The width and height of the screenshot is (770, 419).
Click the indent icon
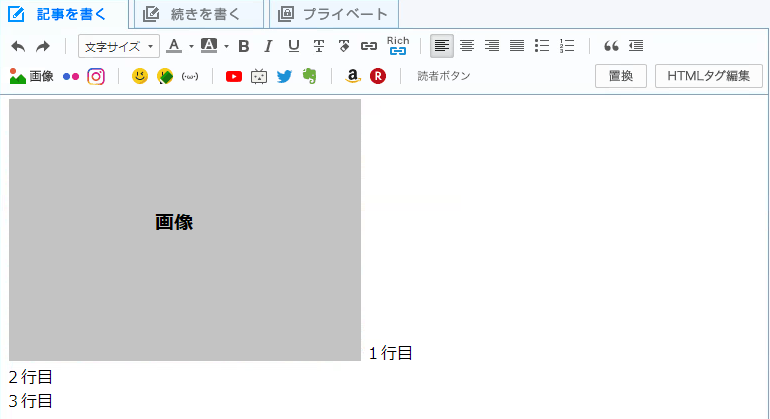pyautogui.click(x=636, y=46)
